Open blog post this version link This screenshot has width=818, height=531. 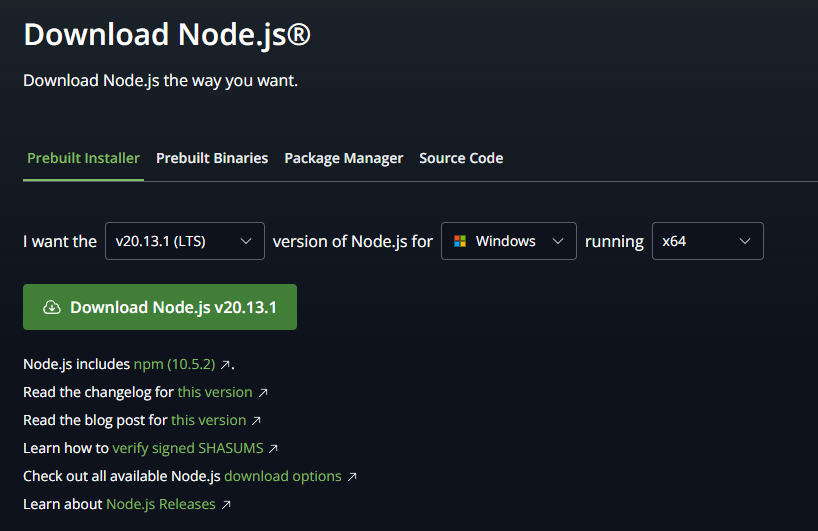(209, 420)
